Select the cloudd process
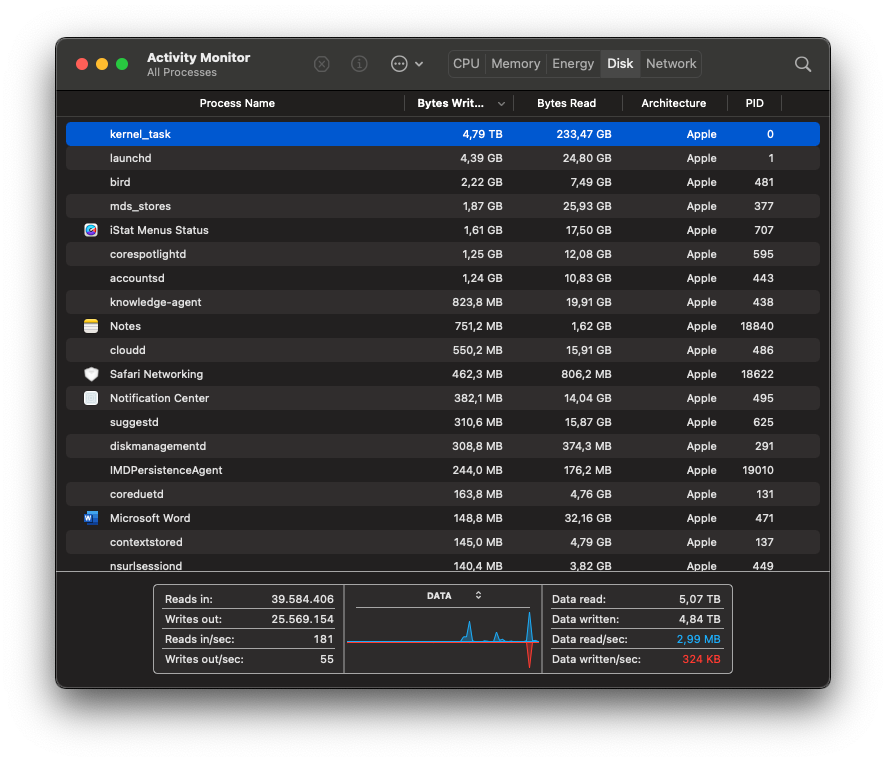 [x=443, y=350]
